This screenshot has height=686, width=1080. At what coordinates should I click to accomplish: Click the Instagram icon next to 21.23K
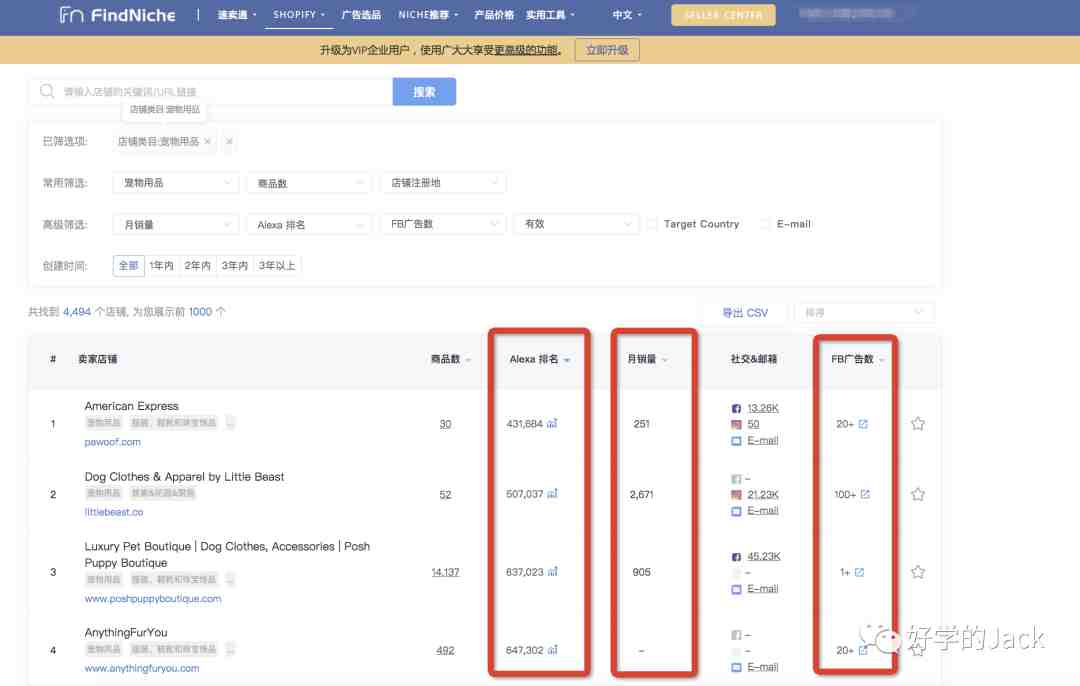(736, 495)
